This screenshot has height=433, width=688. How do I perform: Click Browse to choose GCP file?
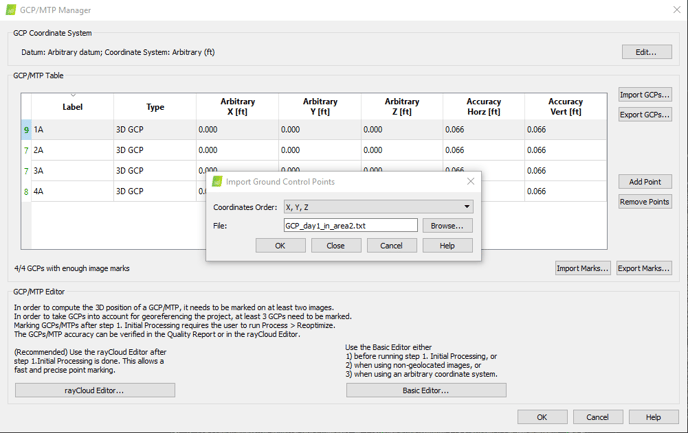click(x=447, y=226)
